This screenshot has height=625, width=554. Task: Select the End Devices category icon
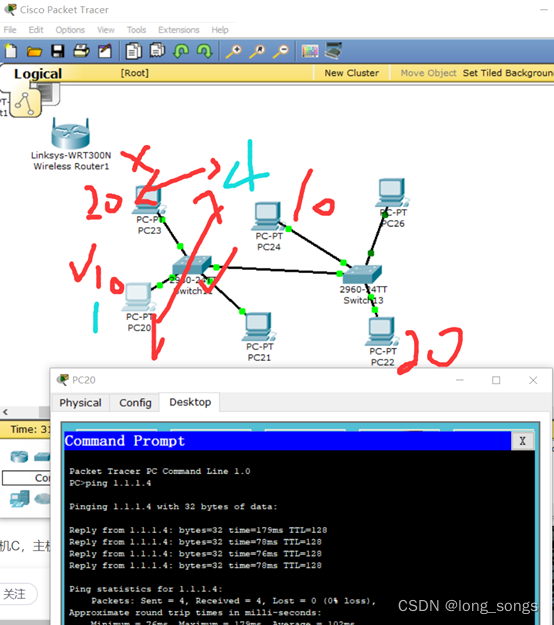coord(20,499)
